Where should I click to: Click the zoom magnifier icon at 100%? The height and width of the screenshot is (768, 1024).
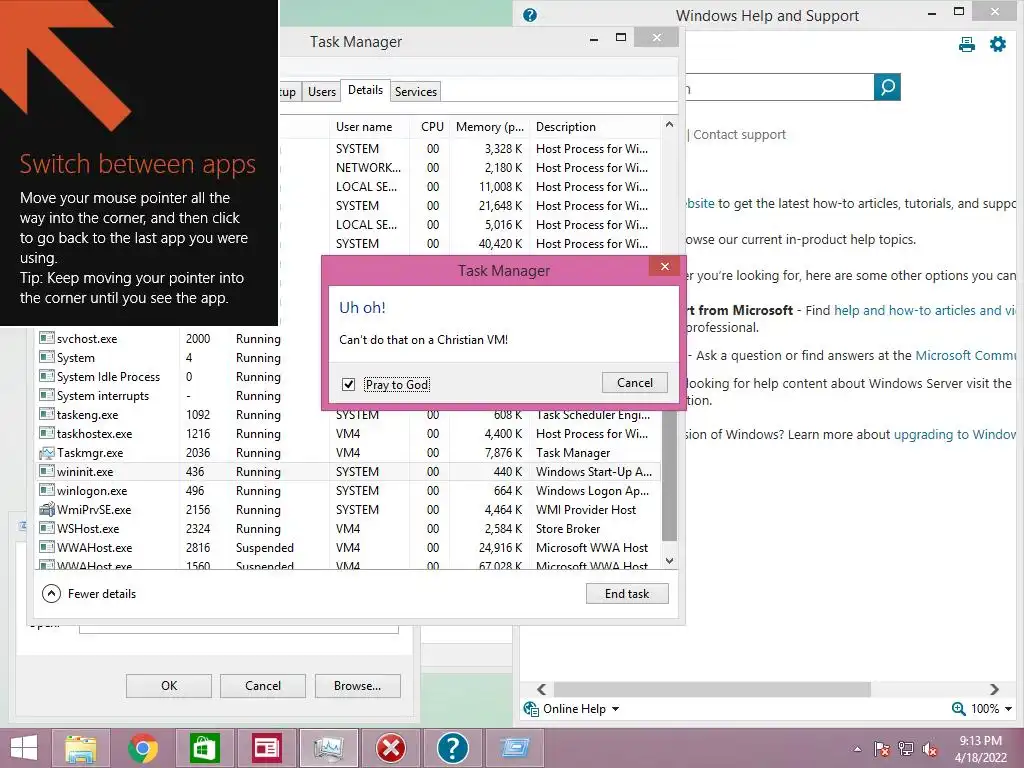959,709
